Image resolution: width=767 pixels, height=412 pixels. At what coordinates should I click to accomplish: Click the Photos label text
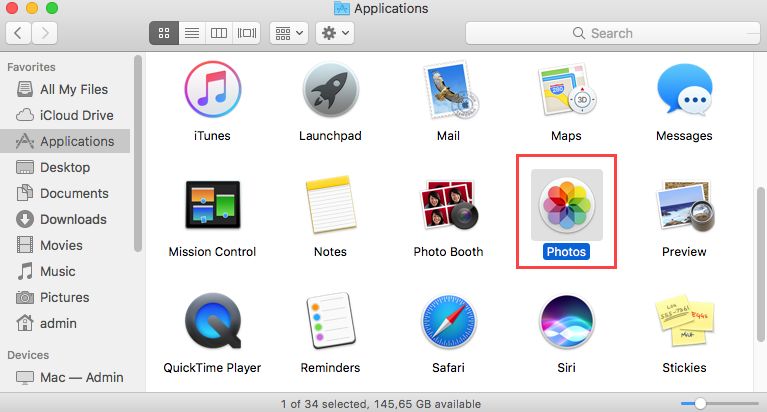pos(566,252)
